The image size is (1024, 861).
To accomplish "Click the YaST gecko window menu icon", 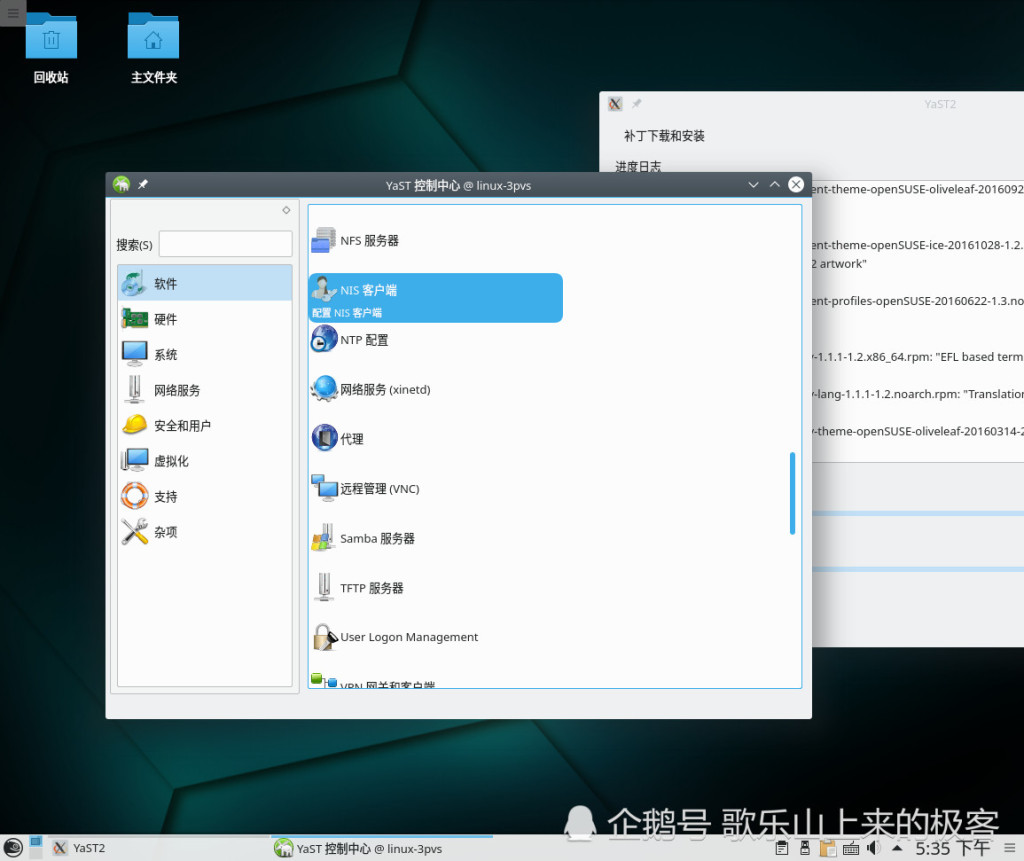I will [121, 185].
